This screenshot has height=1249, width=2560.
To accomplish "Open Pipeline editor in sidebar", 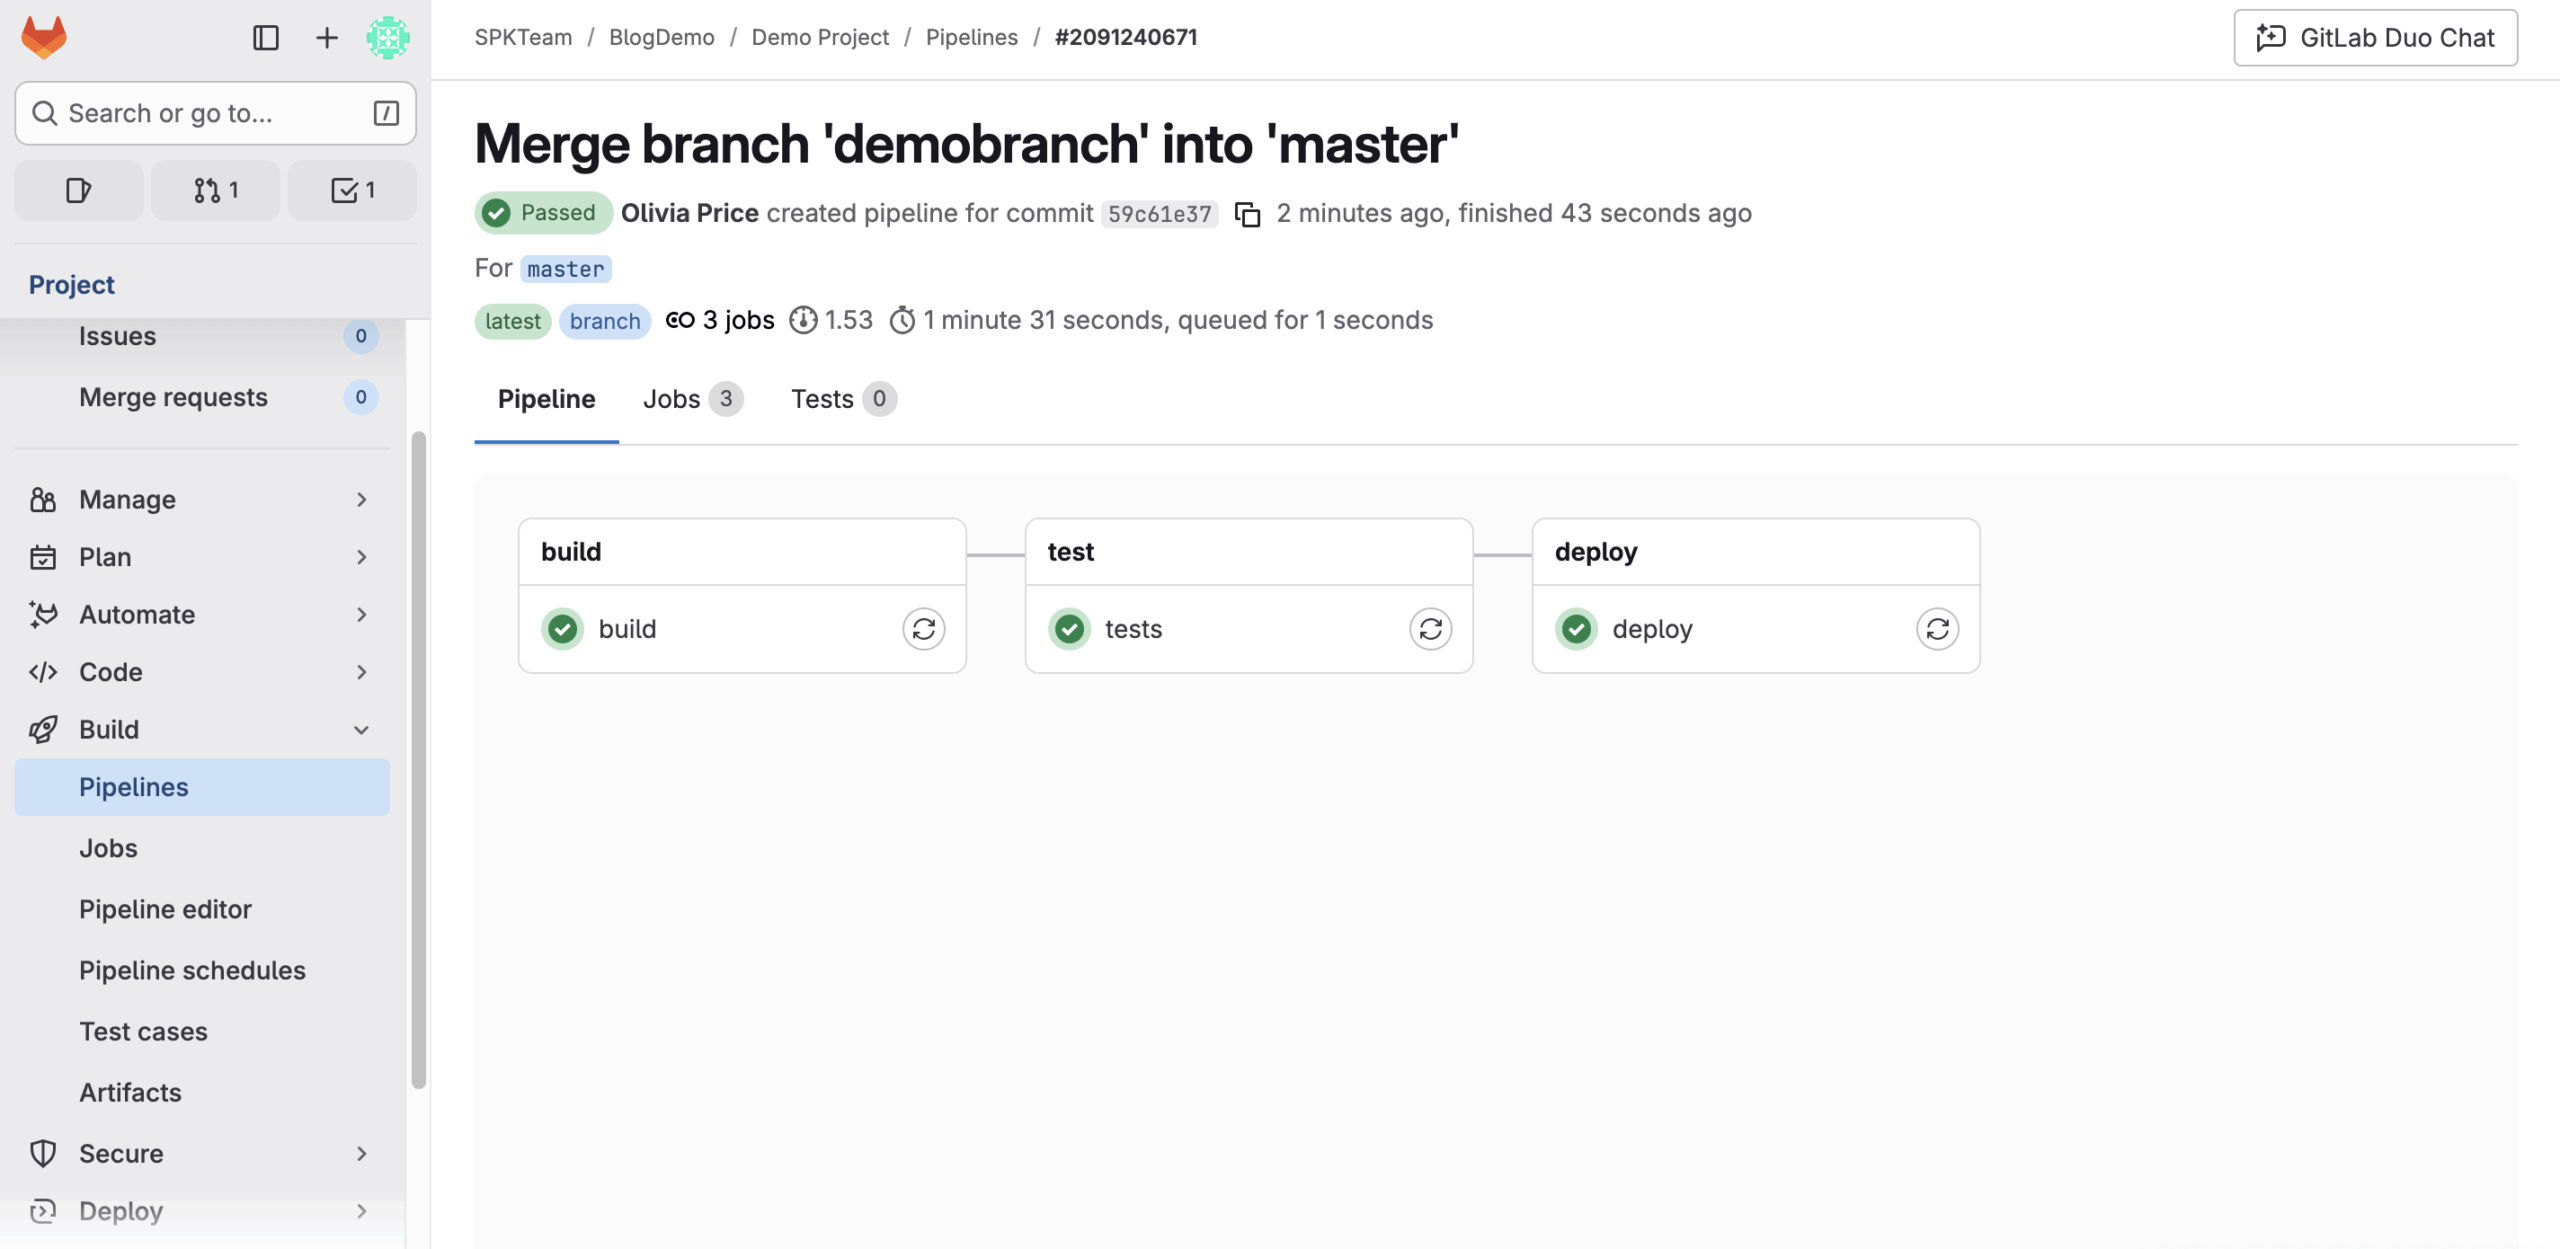I will click(x=165, y=909).
